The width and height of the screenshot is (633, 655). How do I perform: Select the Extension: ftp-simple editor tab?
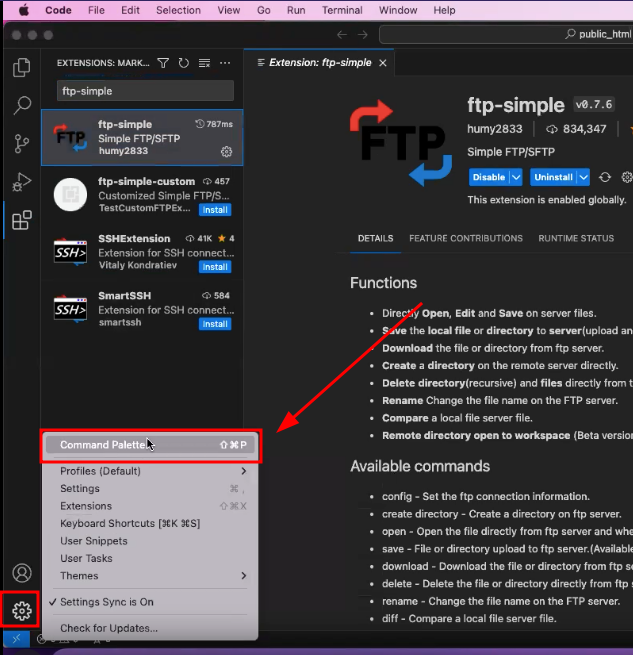tap(319, 63)
